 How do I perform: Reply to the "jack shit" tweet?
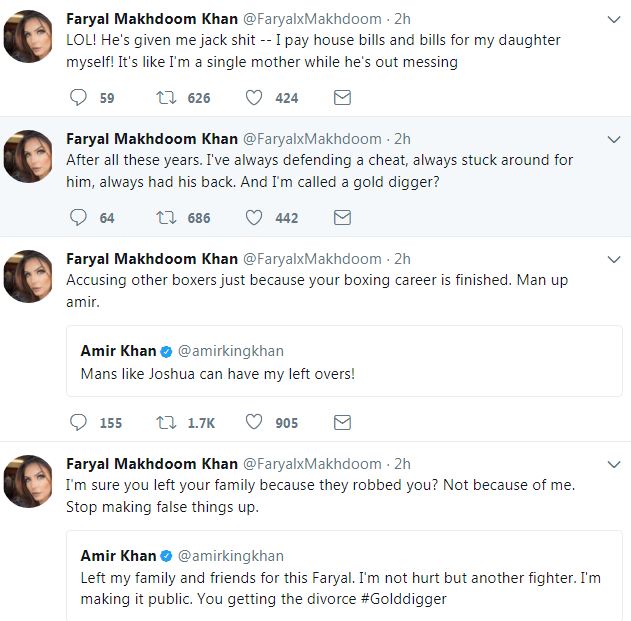tap(79, 98)
